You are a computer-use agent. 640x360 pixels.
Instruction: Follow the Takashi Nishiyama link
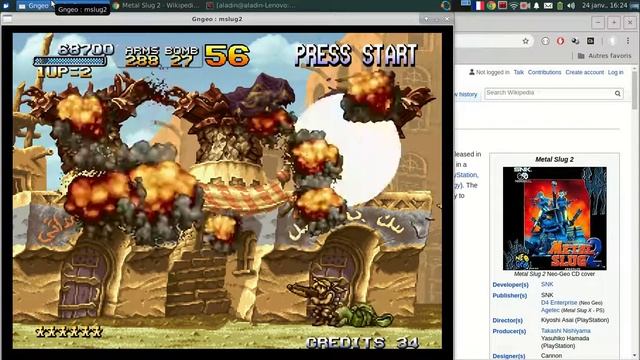click(x=566, y=331)
